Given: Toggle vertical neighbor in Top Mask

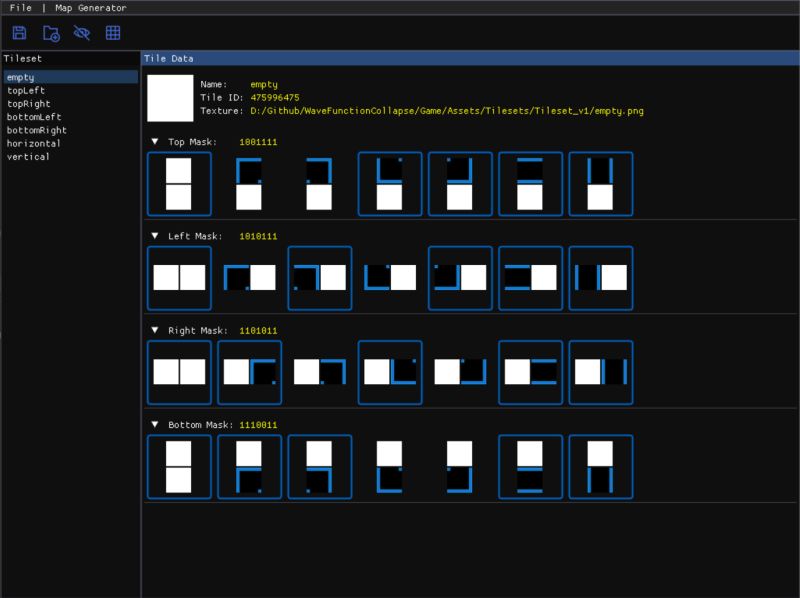Looking at the screenshot, I should click(x=601, y=184).
